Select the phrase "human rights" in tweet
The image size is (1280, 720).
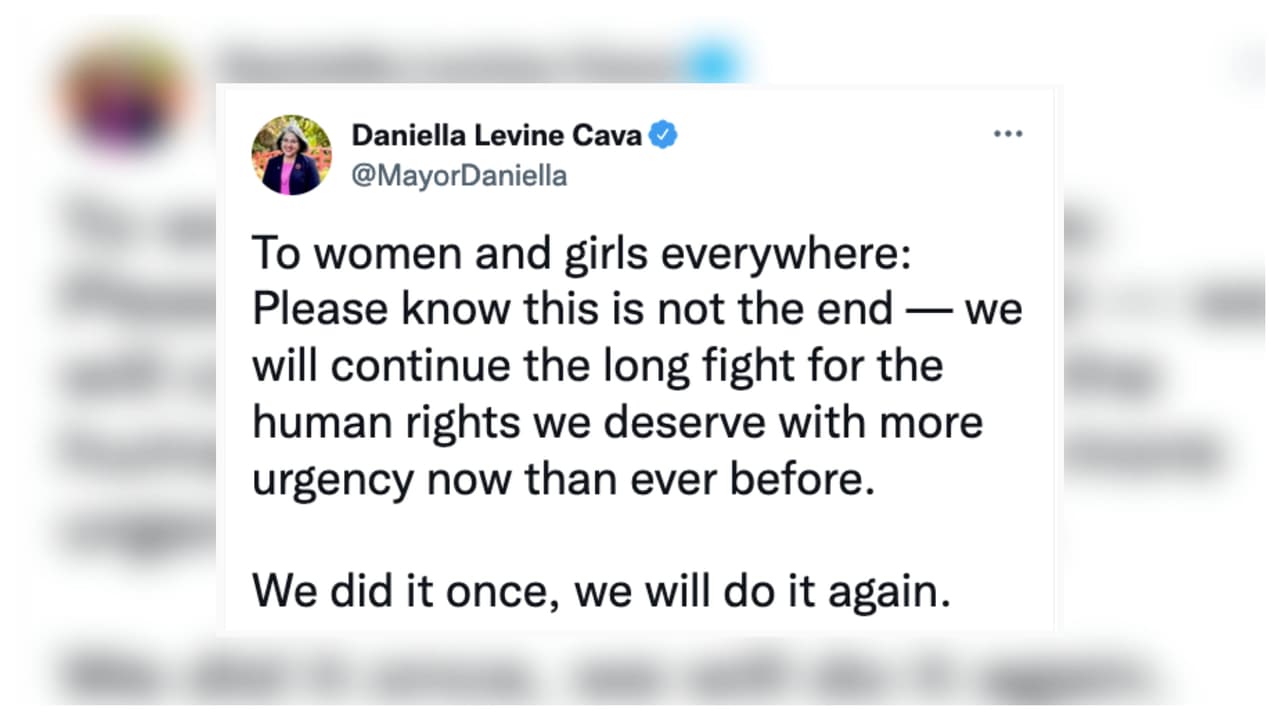(x=386, y=422)
